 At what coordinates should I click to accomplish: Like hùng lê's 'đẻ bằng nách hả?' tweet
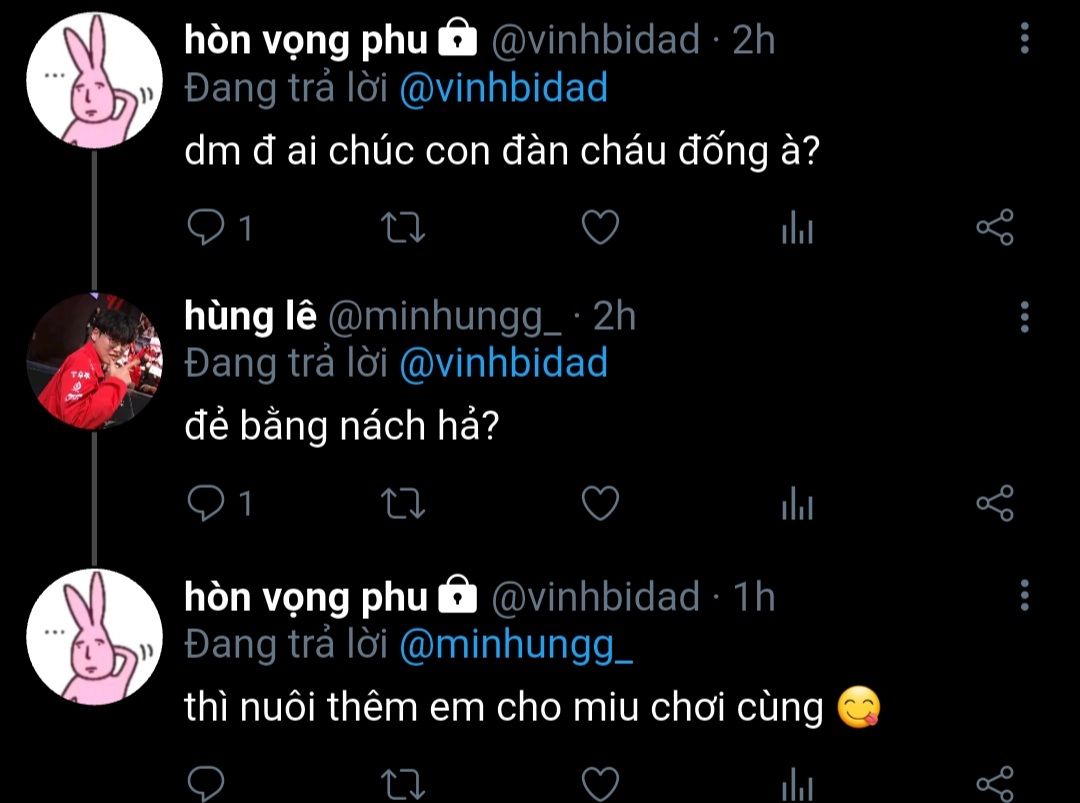pyautogui.click(x=600, y=503)
